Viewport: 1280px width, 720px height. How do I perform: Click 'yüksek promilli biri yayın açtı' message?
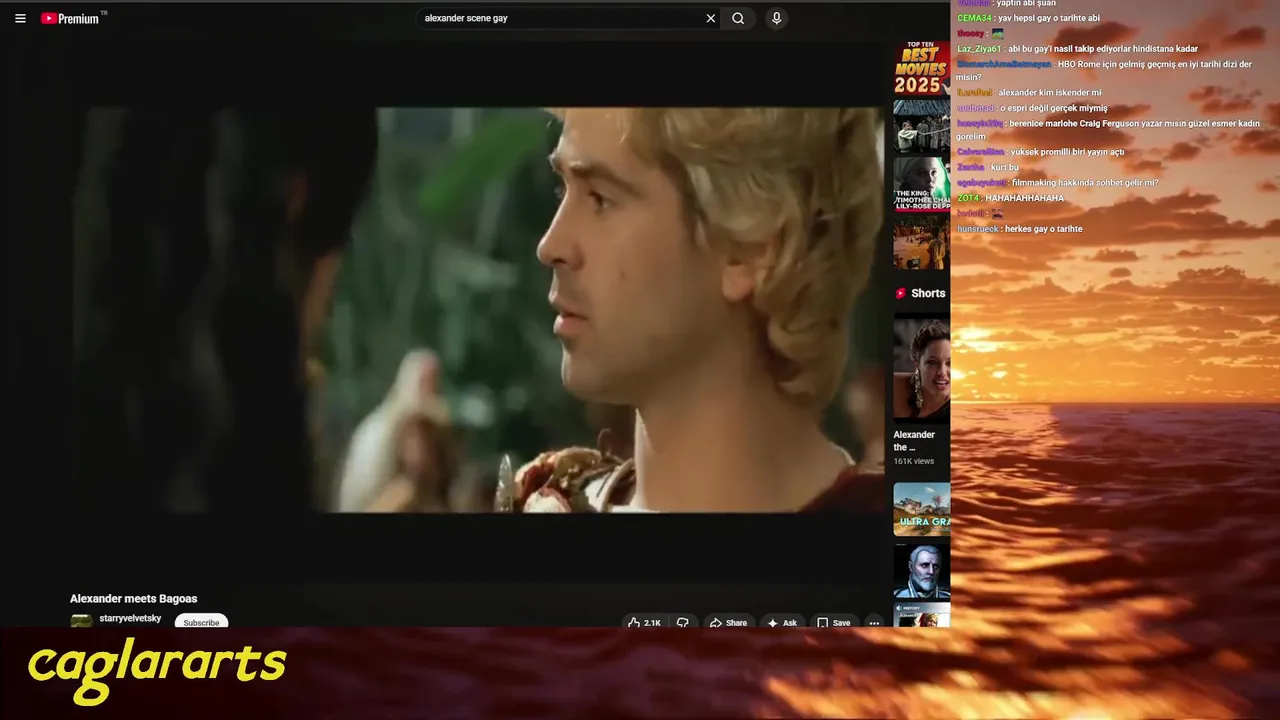tap(1040, 152)
